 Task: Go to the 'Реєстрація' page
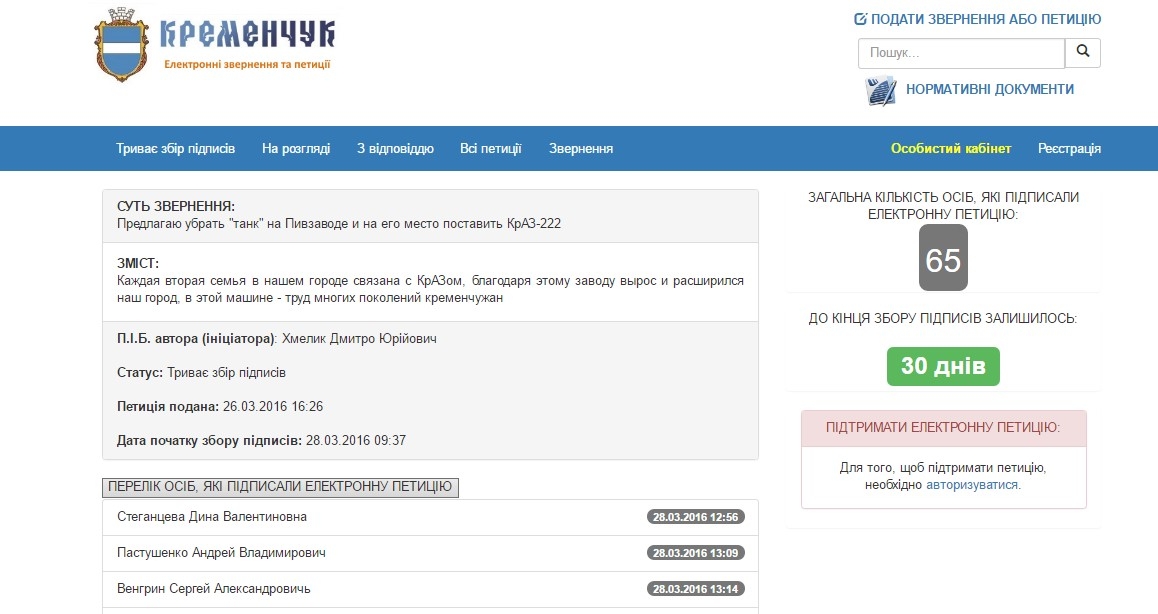click(1069, 148)
